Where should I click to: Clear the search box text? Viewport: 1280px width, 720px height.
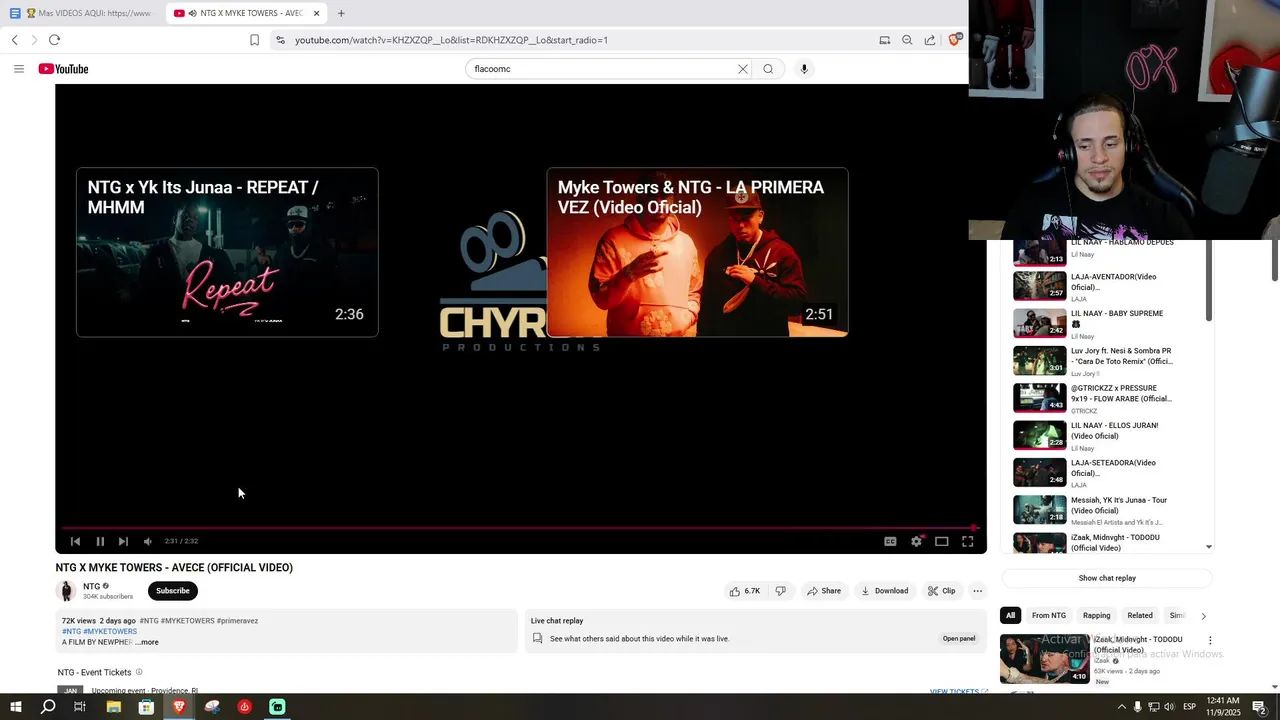(x=742, y=69)
